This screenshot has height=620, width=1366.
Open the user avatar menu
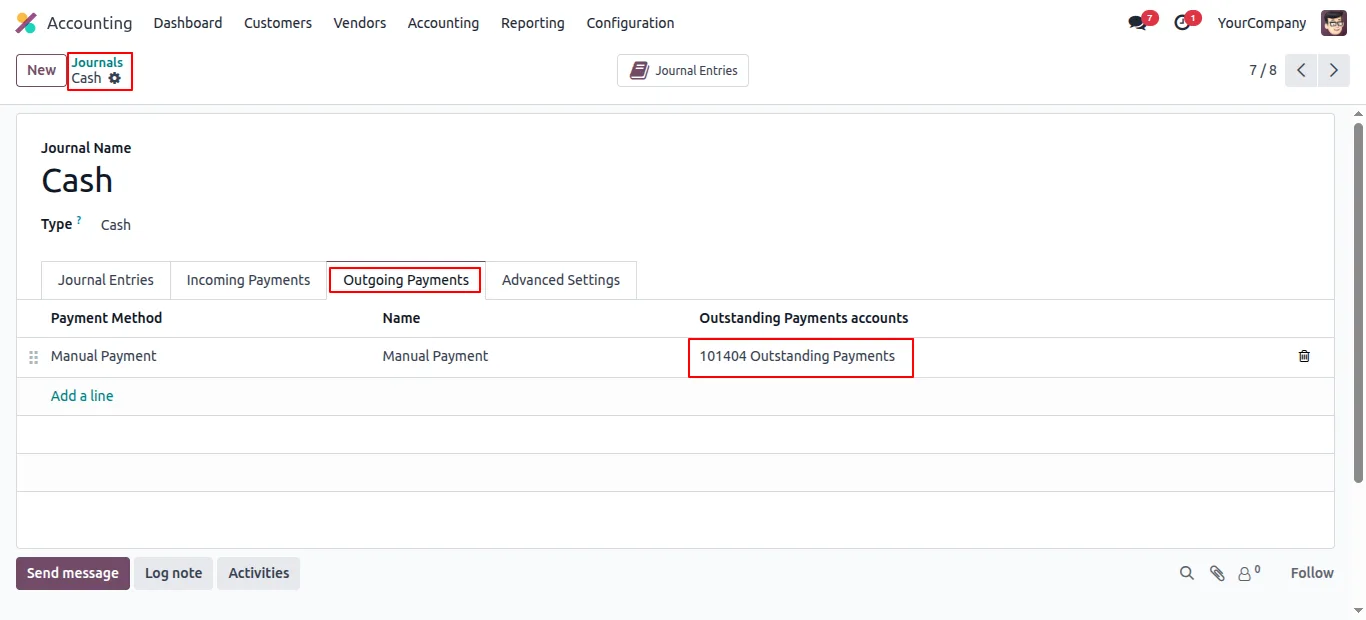(x=1334, y=23)
